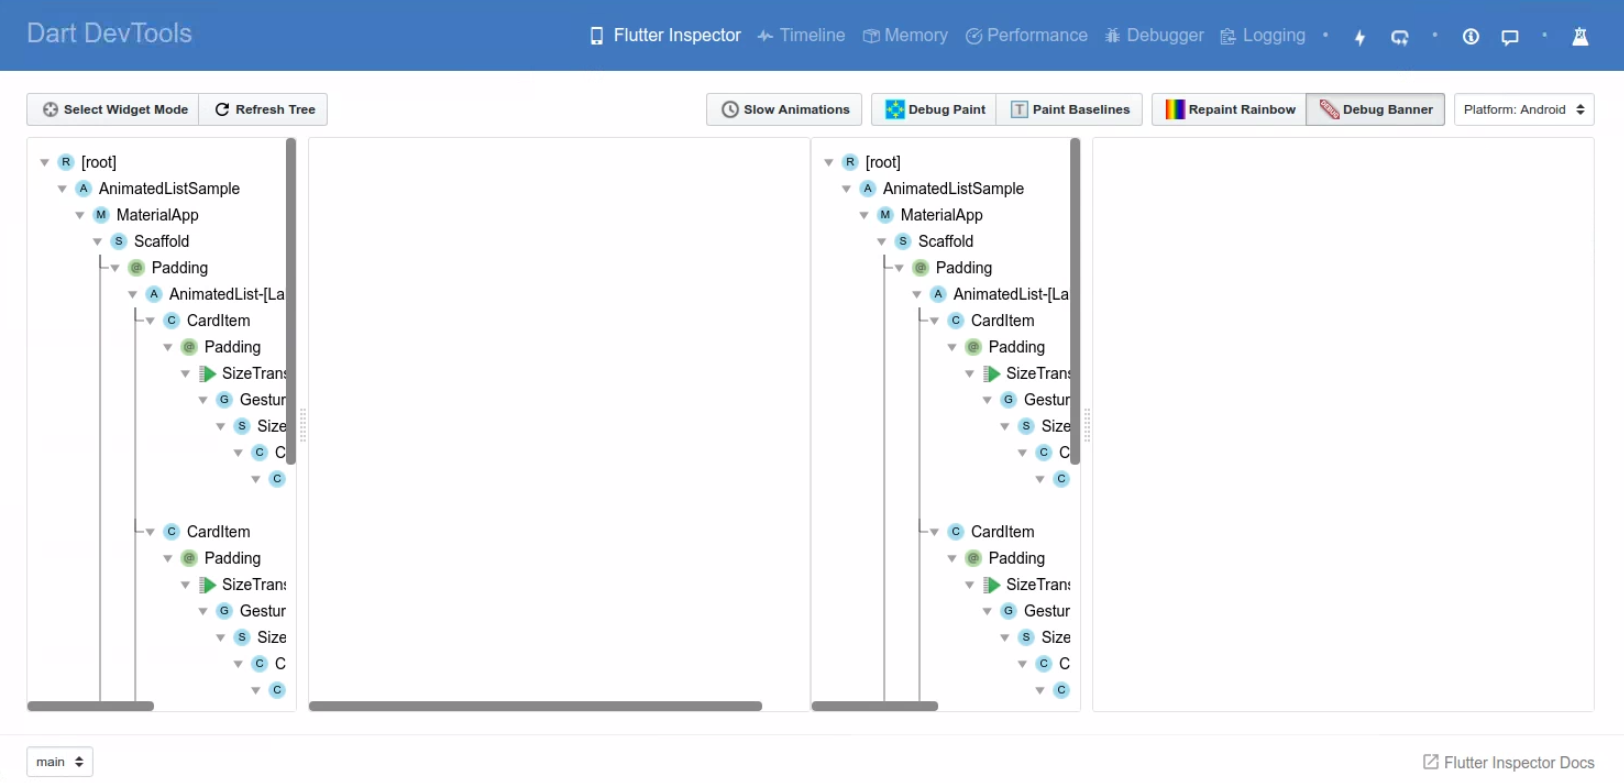1624x783 pixels.
Task: Click the hot restart icon in header
Action: (1400, 37)
